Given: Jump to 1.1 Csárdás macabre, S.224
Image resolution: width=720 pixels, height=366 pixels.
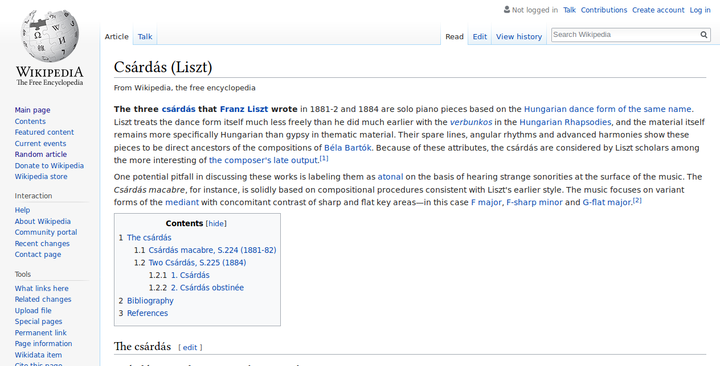Looking at the screenshot, I should [x=205, y=250].
